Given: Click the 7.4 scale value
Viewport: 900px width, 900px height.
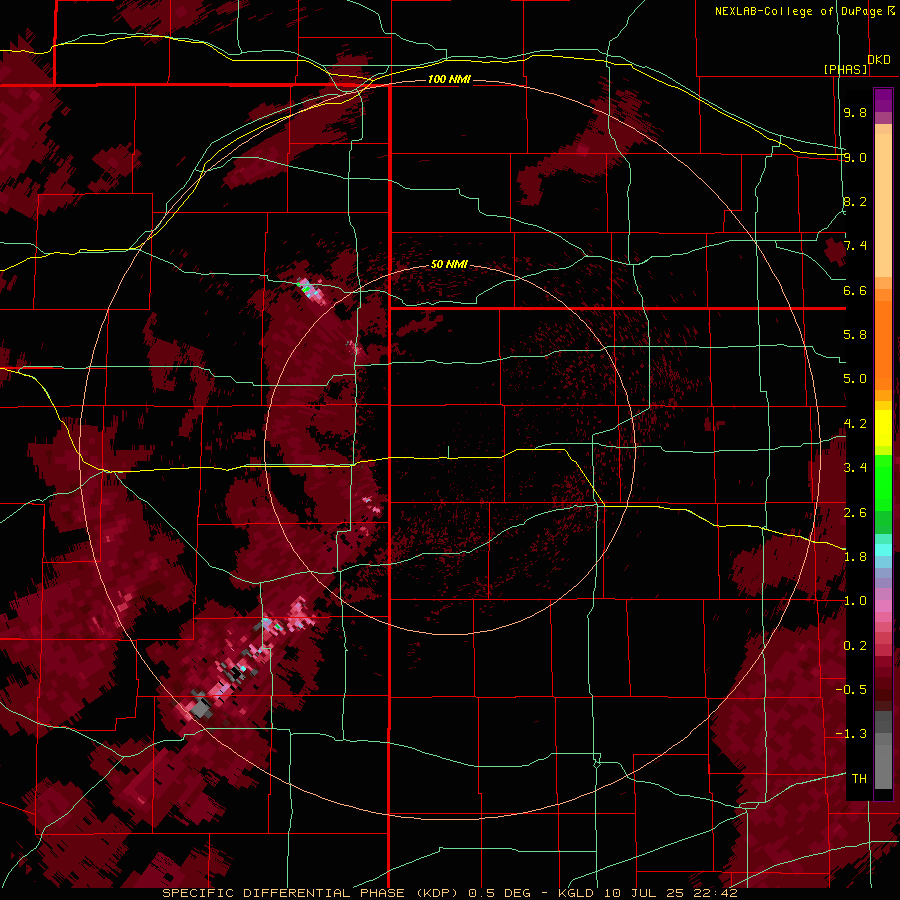Looking at the screenshot, I should click(855, 246).
